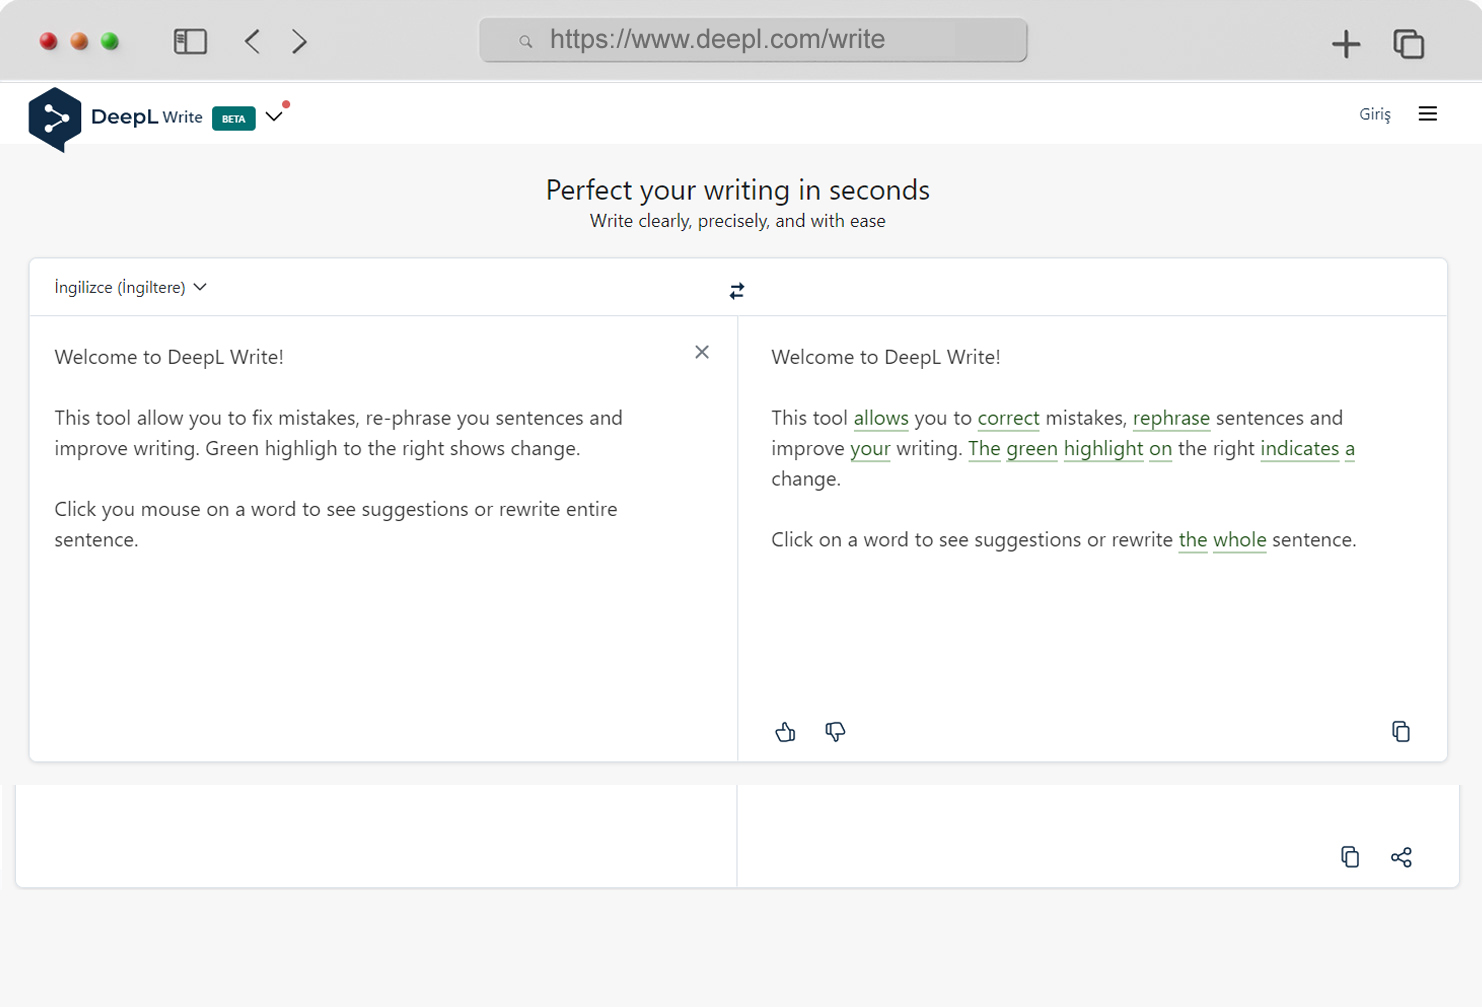Click the DeepL hexagon logo
The image size is (1482, 1007).
(55, 119)
